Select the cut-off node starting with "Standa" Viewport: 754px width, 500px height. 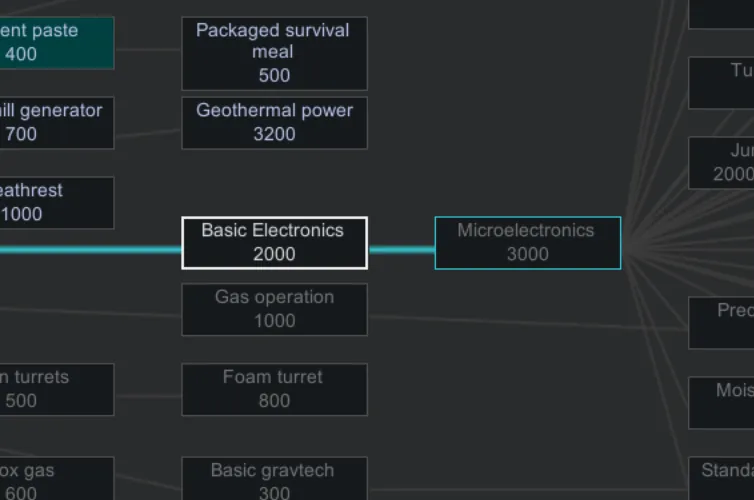point(722,478)
